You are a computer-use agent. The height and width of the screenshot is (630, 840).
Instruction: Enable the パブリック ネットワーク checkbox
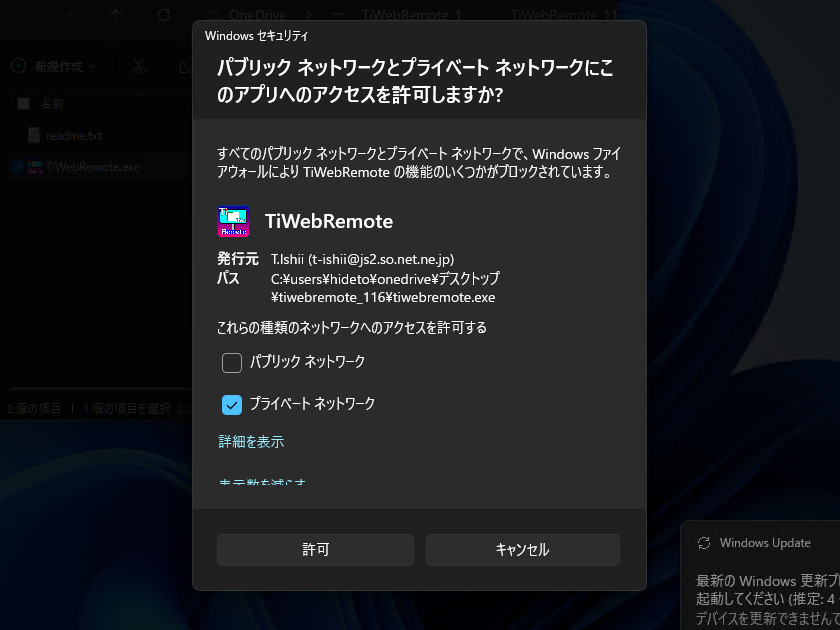(x=231, y=363)
